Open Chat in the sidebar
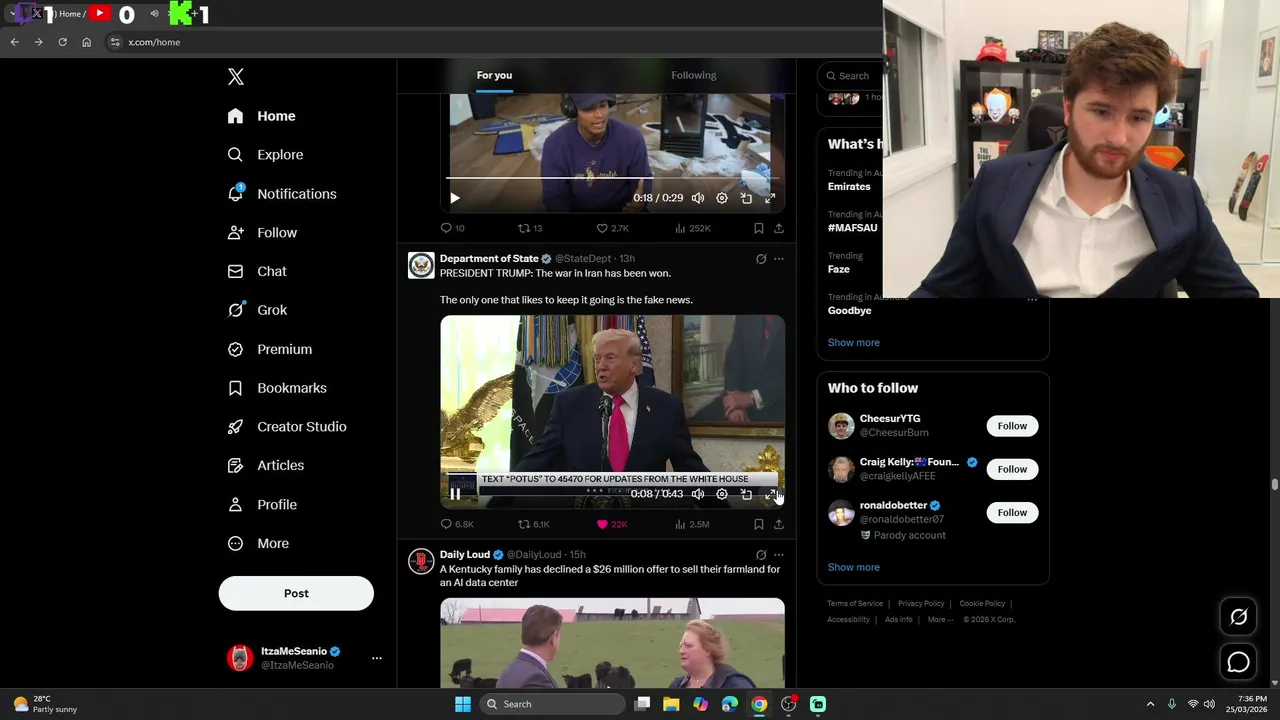This screenshot has height=720, width=1280. [257, 271]
